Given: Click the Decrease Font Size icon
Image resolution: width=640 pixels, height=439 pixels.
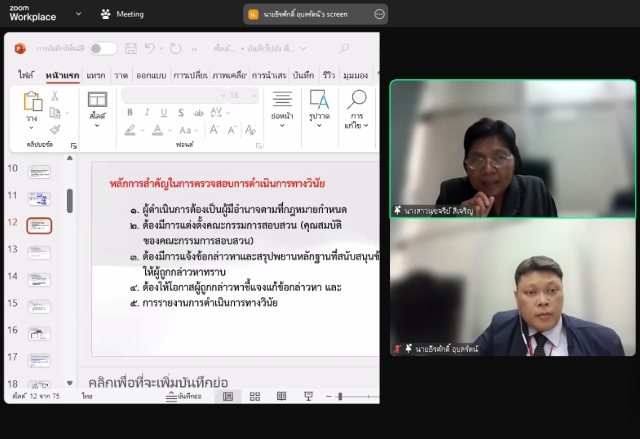Looking at the screenshot, I should click(232, 130).
